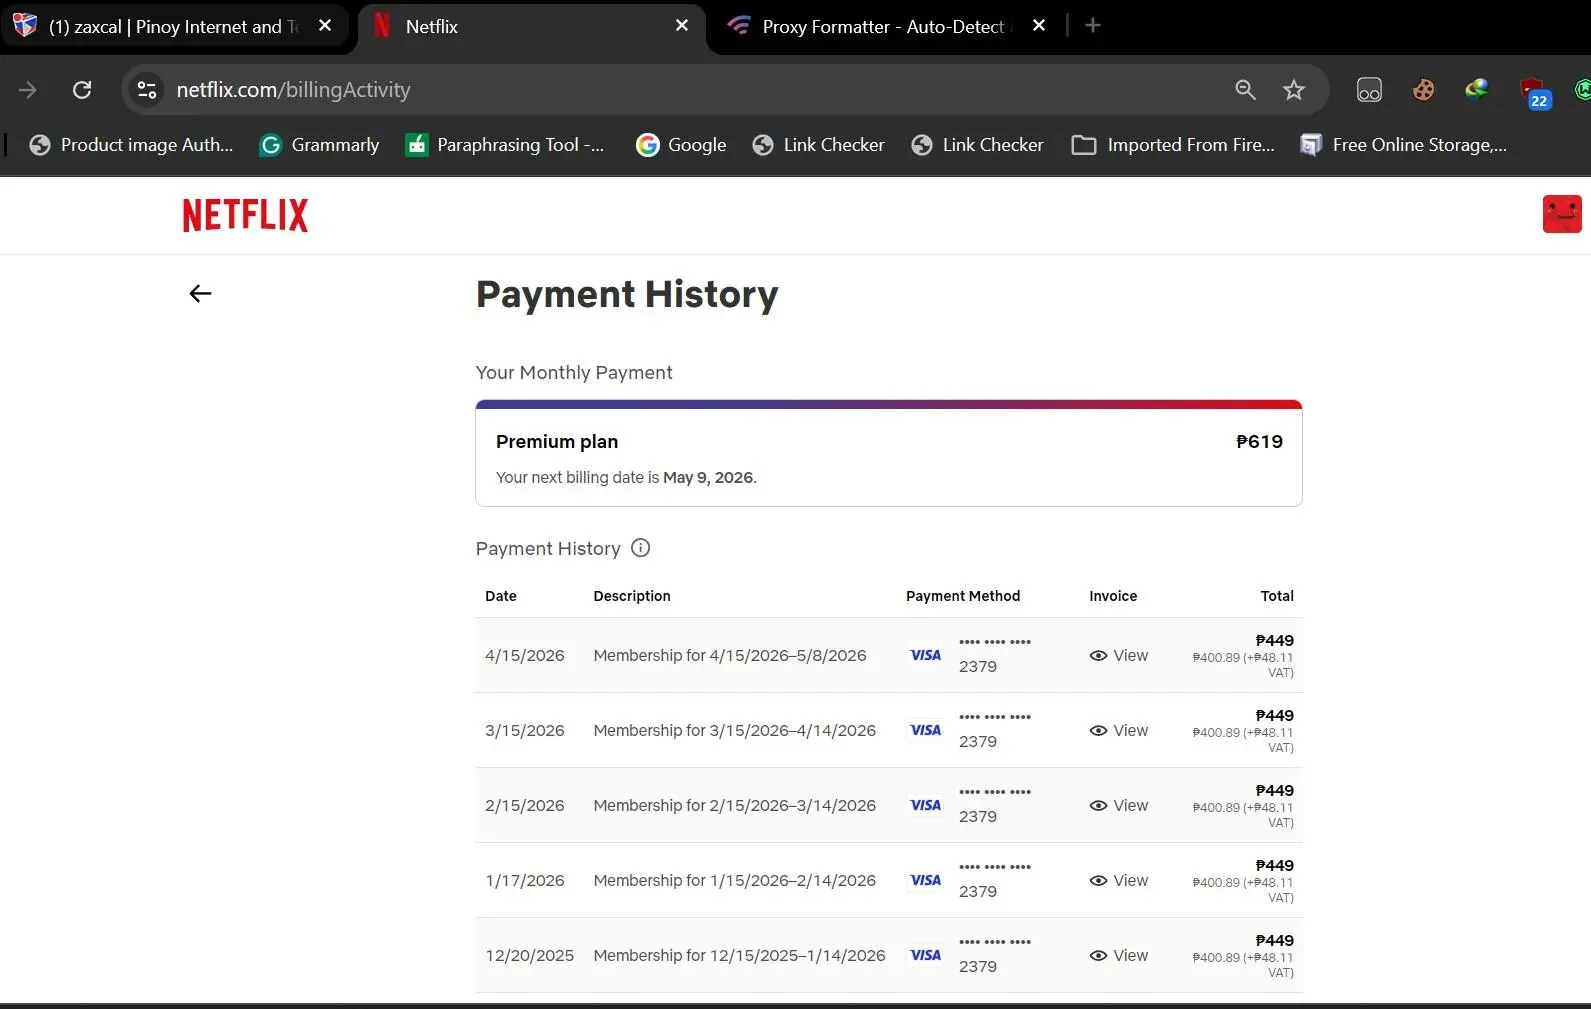Viewport: 1591px width, 1009px height.
Task: Click the Date column header
Action: coord(501,596)
